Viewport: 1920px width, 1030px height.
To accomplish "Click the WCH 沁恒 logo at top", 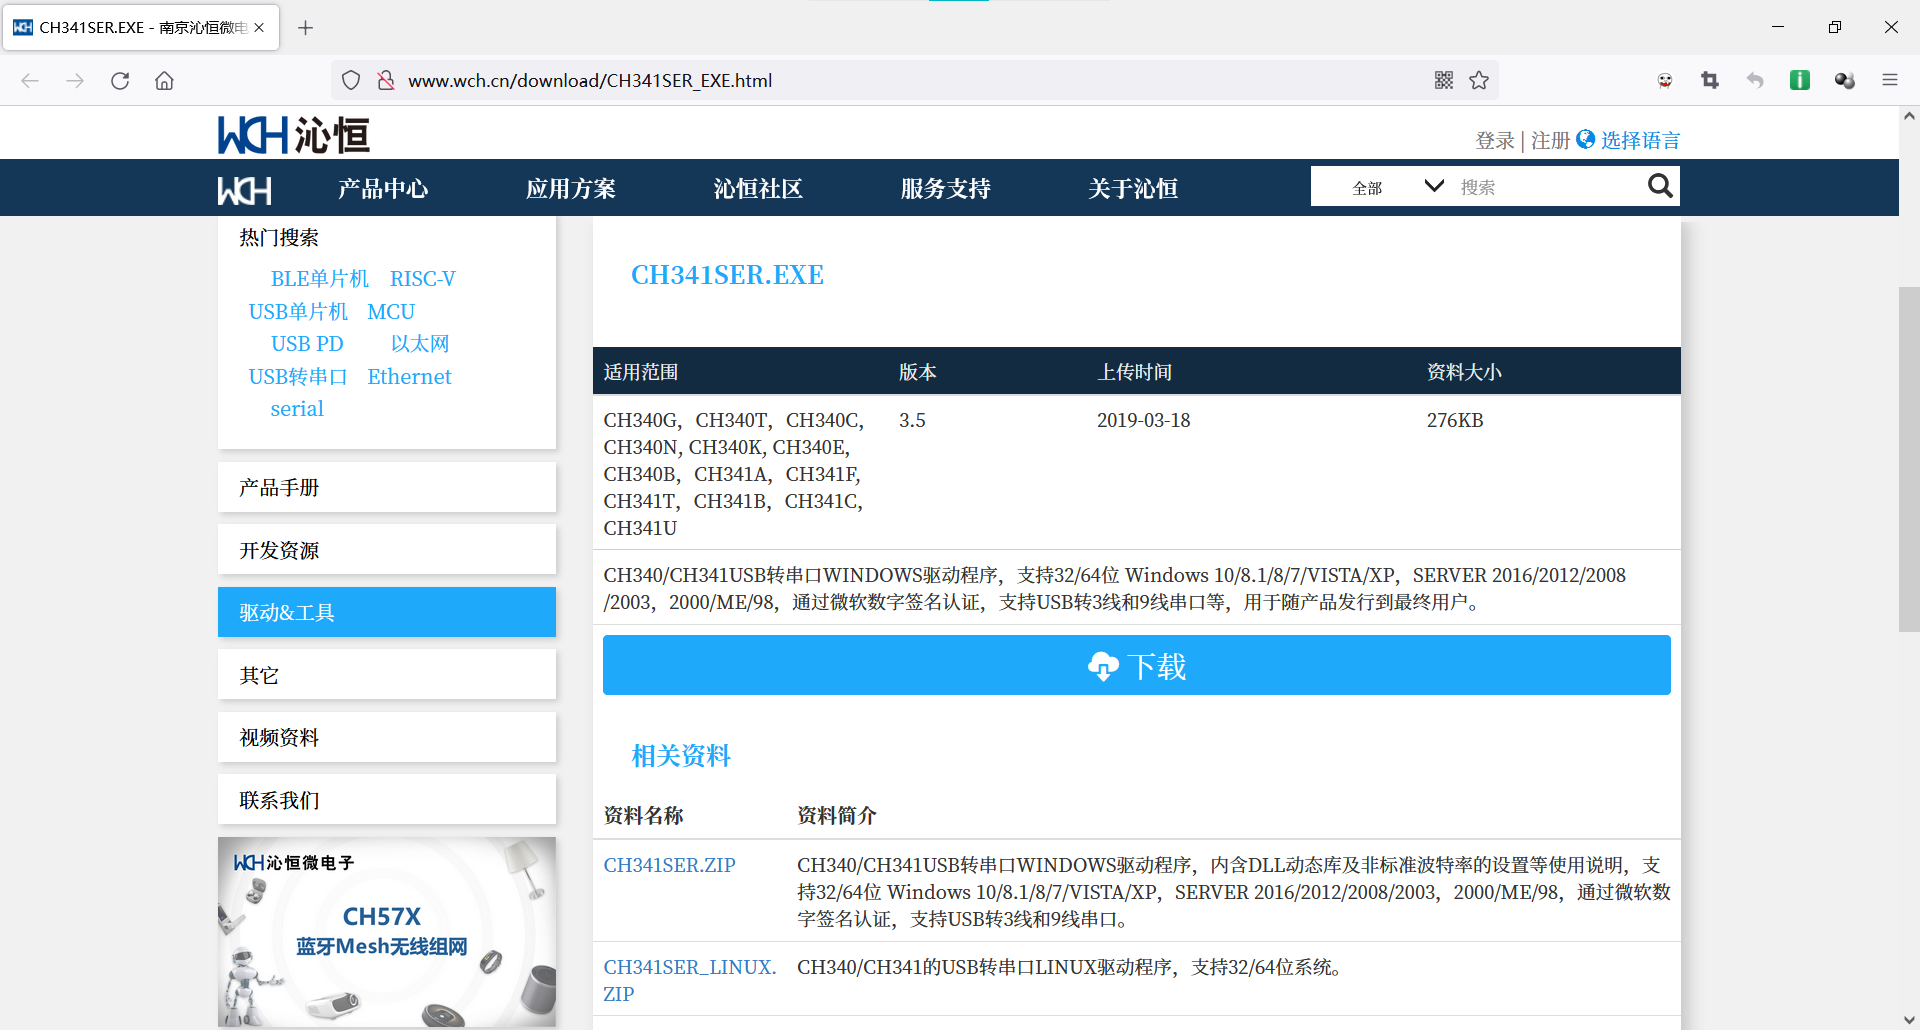I will 294,134.
